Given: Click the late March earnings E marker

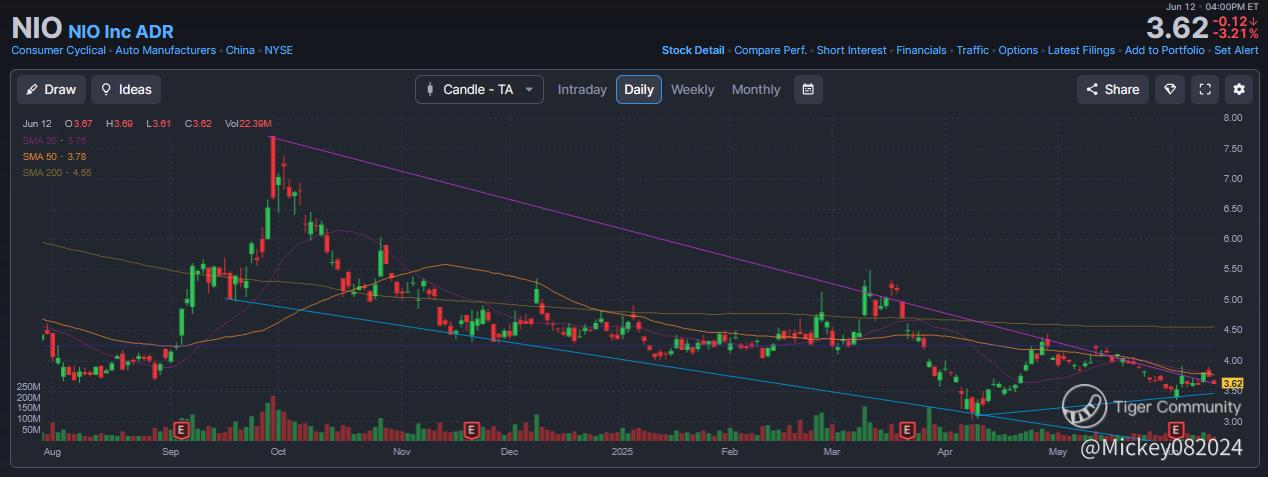Looking at the screenshot, I should click(x=907, y=429).
